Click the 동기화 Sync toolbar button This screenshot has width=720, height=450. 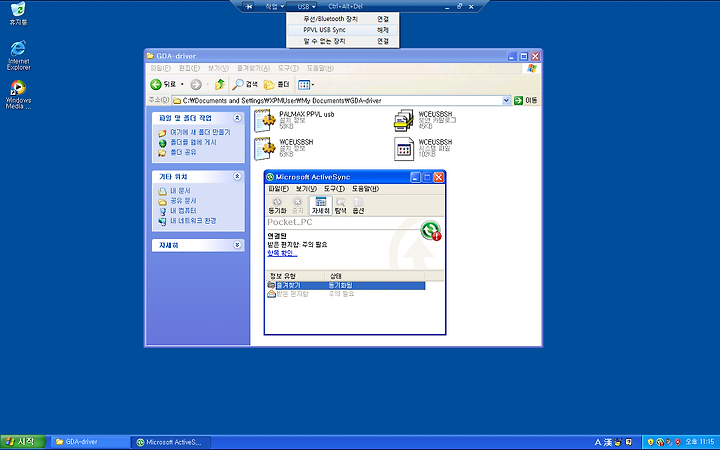(x=277, y=206)
